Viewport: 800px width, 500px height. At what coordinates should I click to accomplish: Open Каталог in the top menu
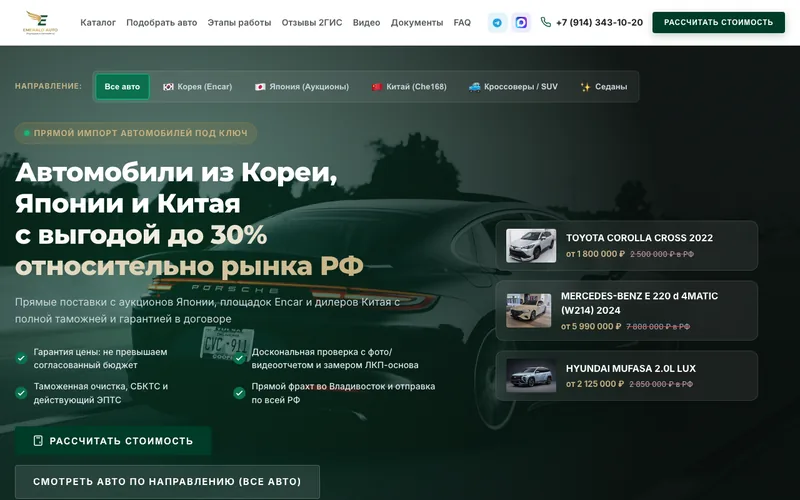pyautogui.click(x=98, y=22)
